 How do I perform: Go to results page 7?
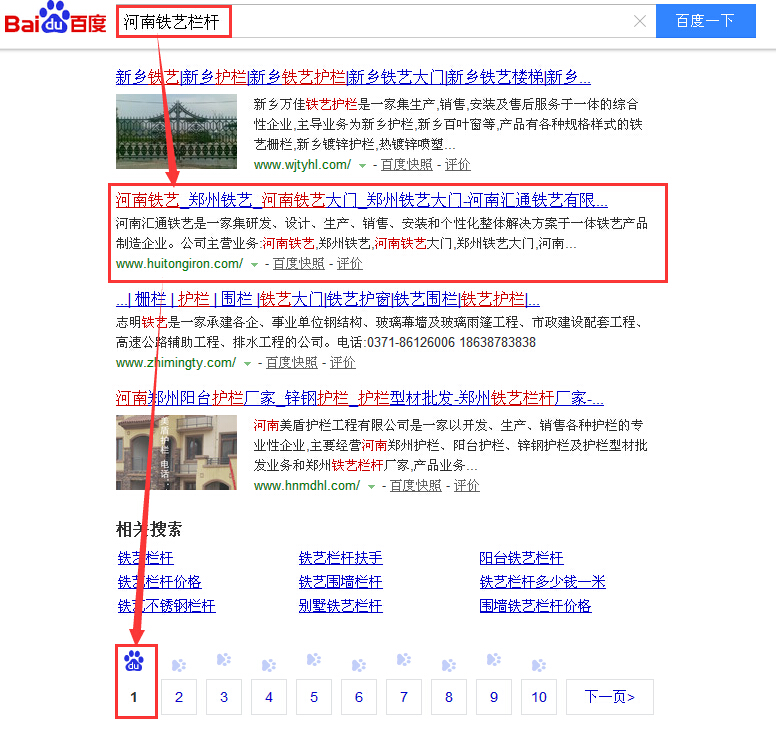click(x=404, y=697)
